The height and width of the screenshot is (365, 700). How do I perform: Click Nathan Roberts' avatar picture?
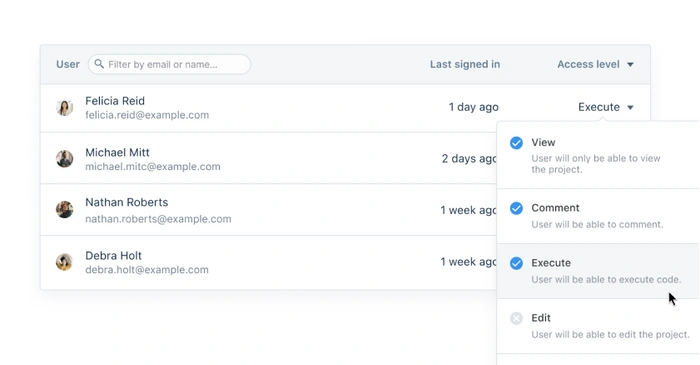pyautogui.click(x=65, y=209)
